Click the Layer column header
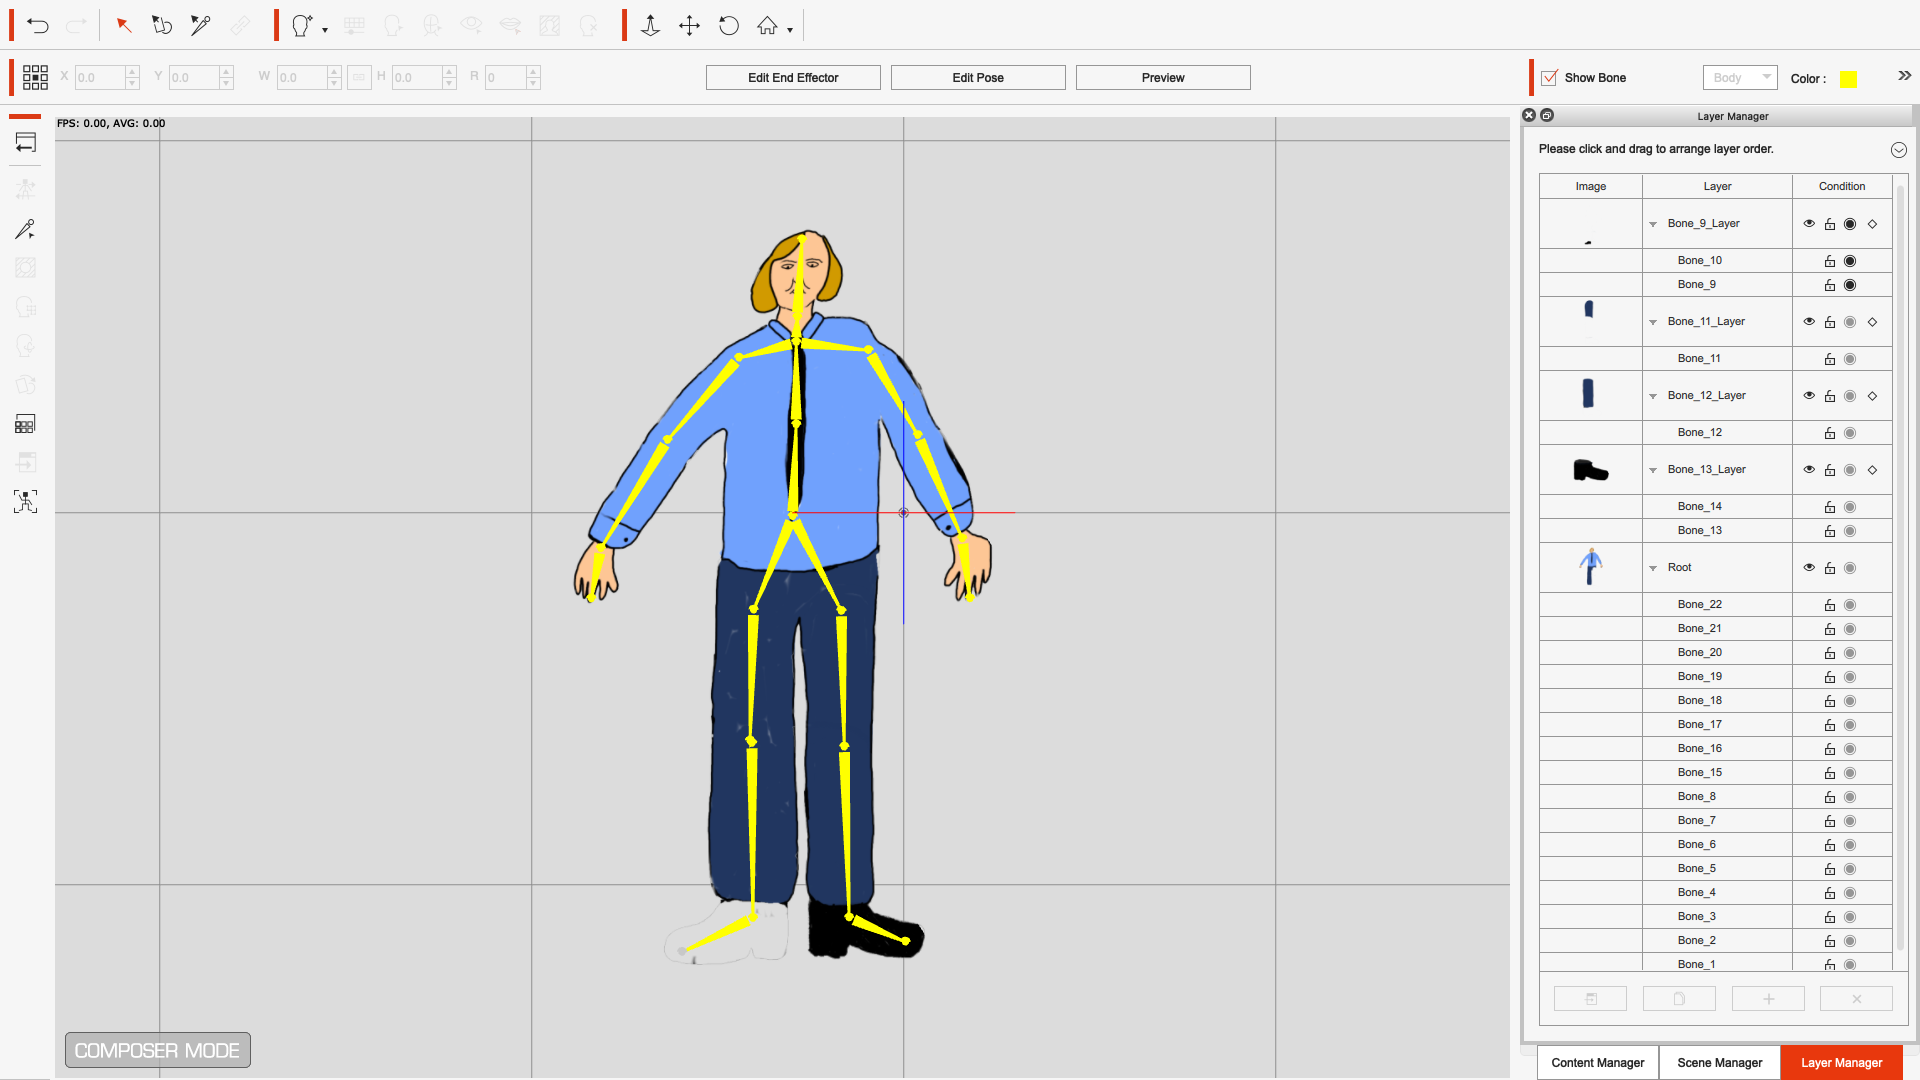This screenshot has height=1080, width=1920. pyautogui.click(x=1717, y=187)
